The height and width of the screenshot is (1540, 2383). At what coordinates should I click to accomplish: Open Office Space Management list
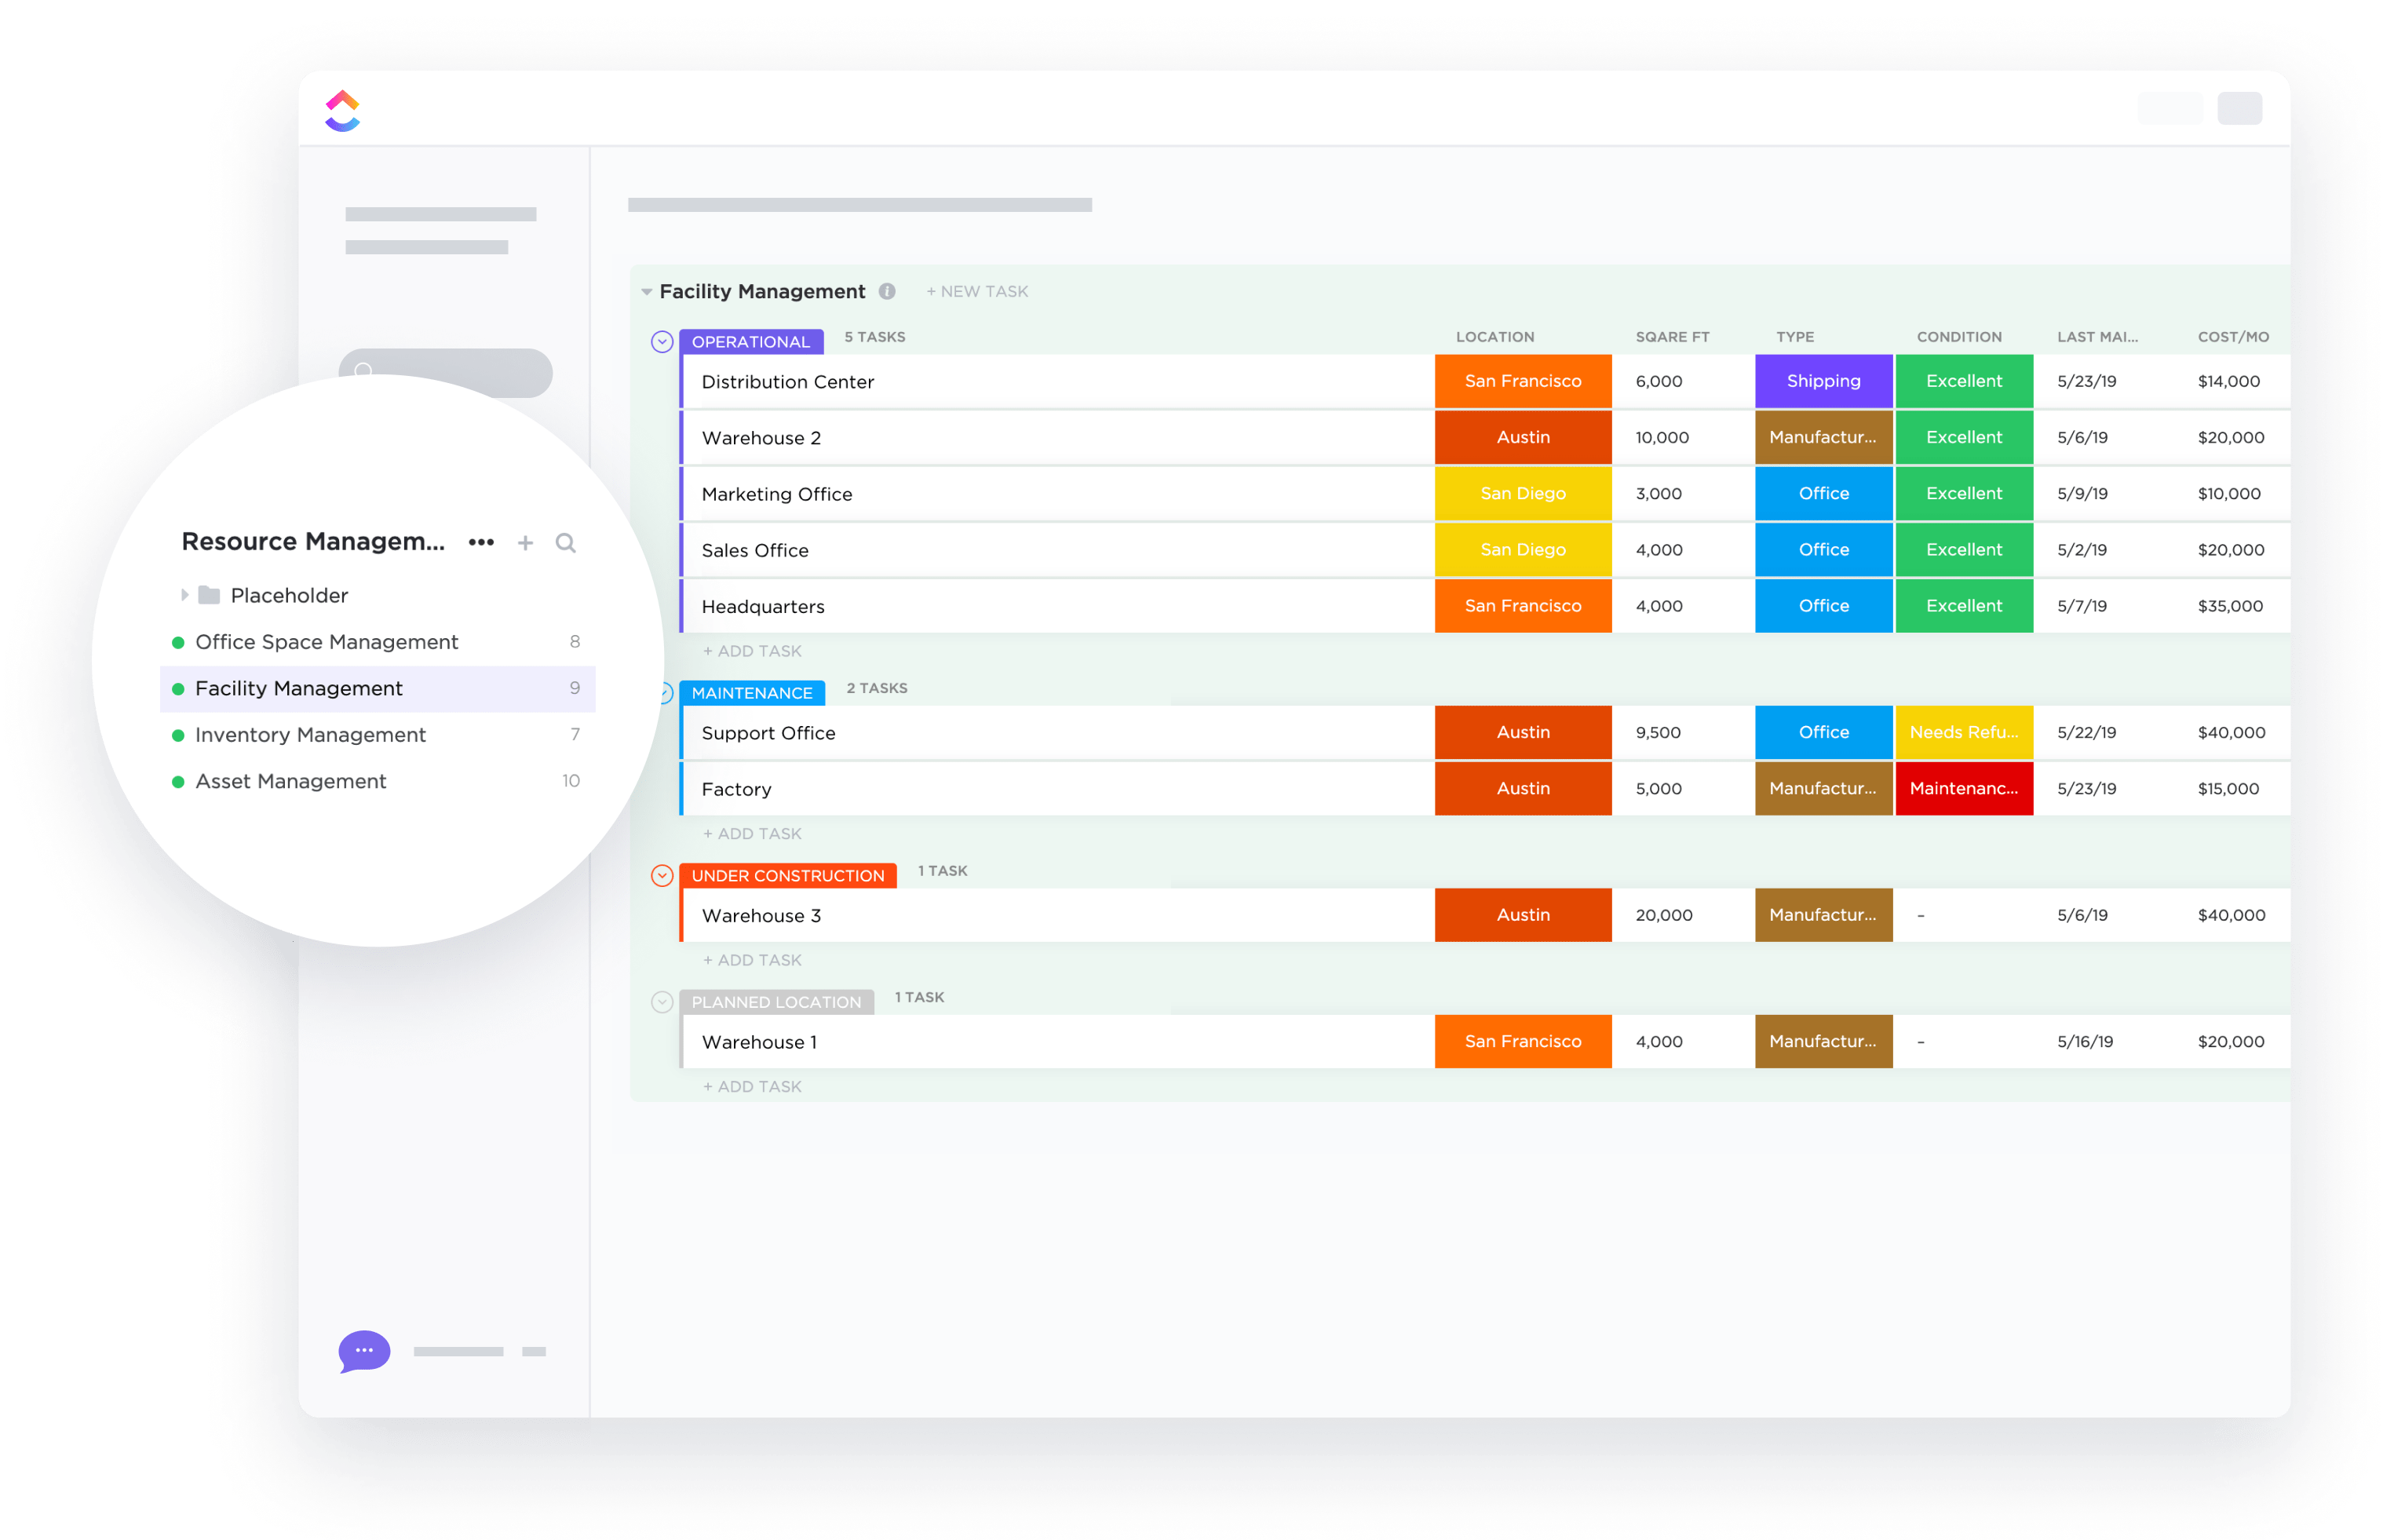(x=326, y=642)
